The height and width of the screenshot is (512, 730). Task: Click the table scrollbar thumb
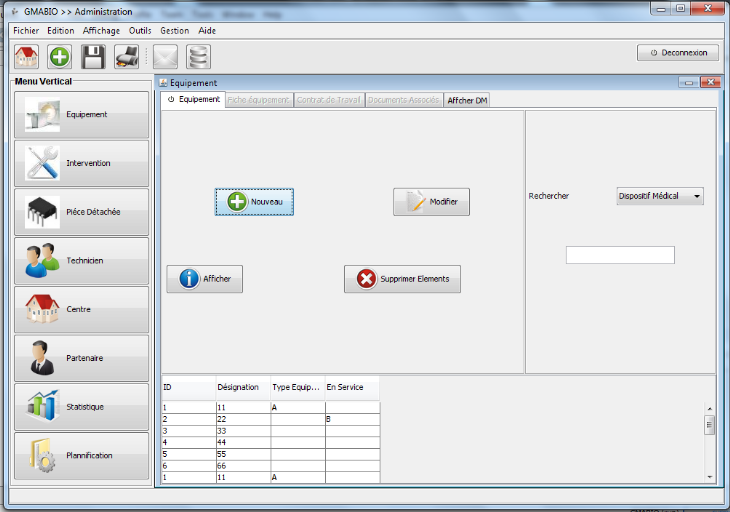click(x=710, y=424)
